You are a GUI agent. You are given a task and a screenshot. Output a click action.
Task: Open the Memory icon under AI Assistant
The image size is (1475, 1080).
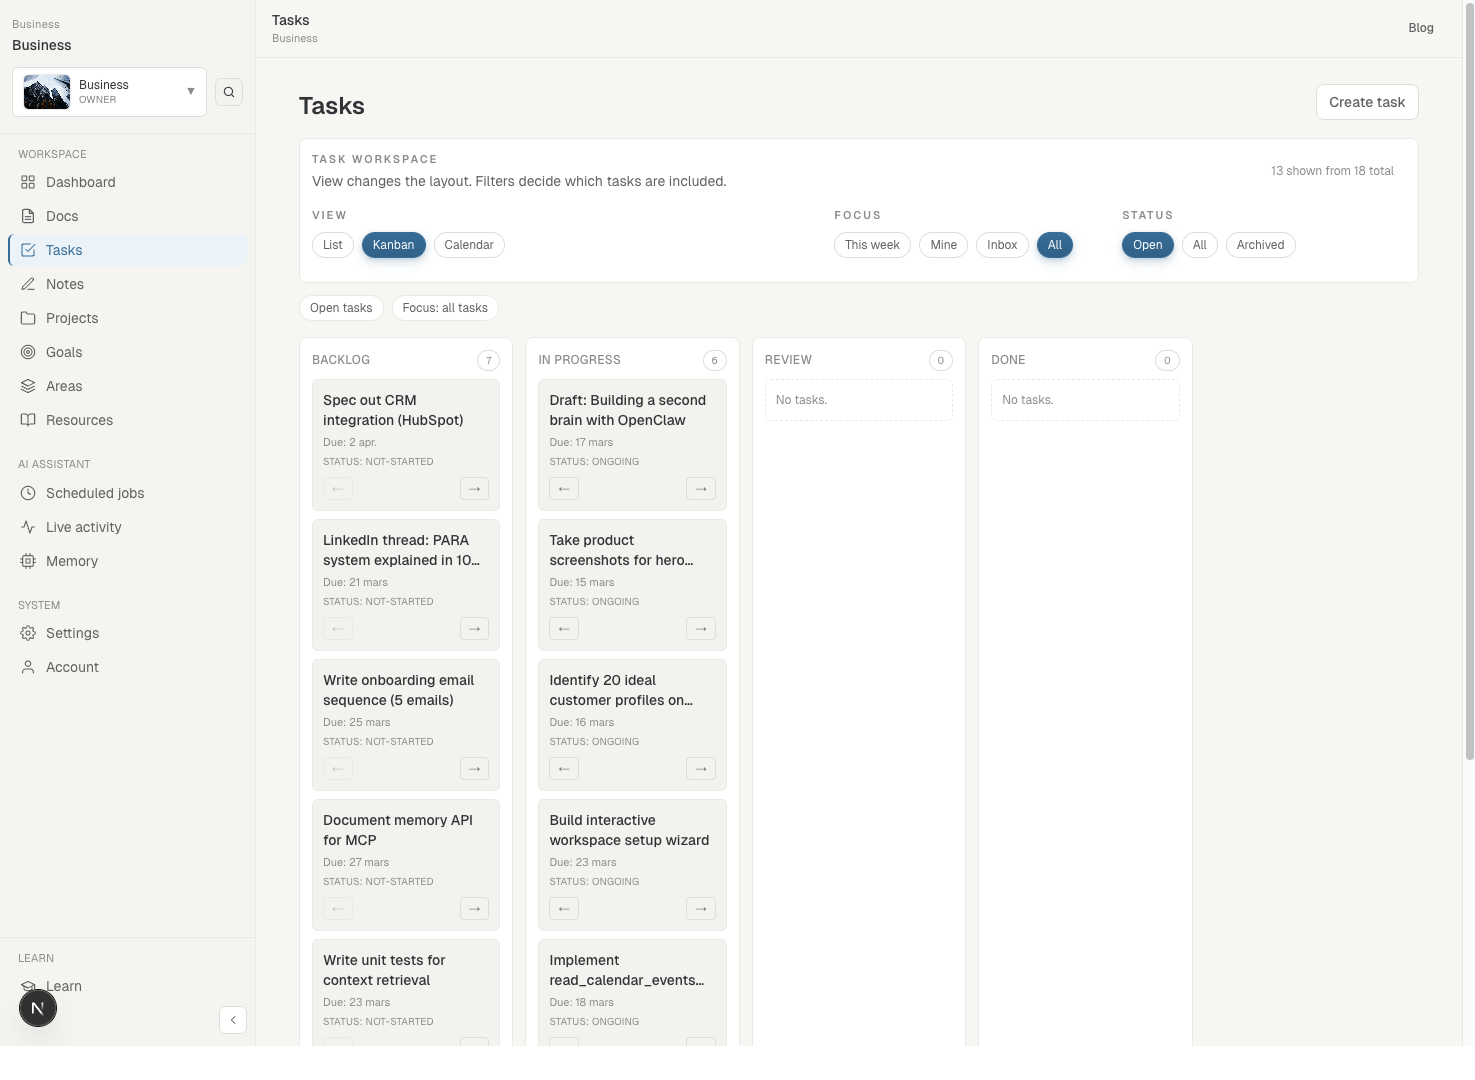coord(28,561)
